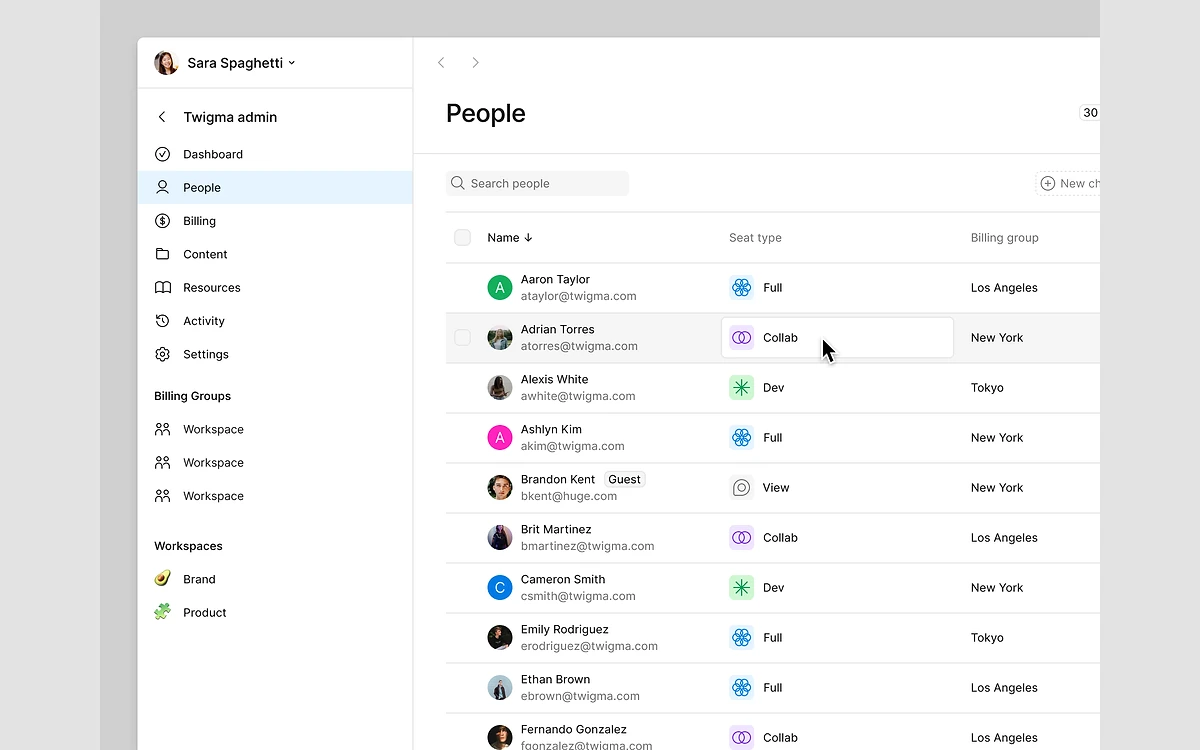Open Brandon Kent's View seat type

760,488
